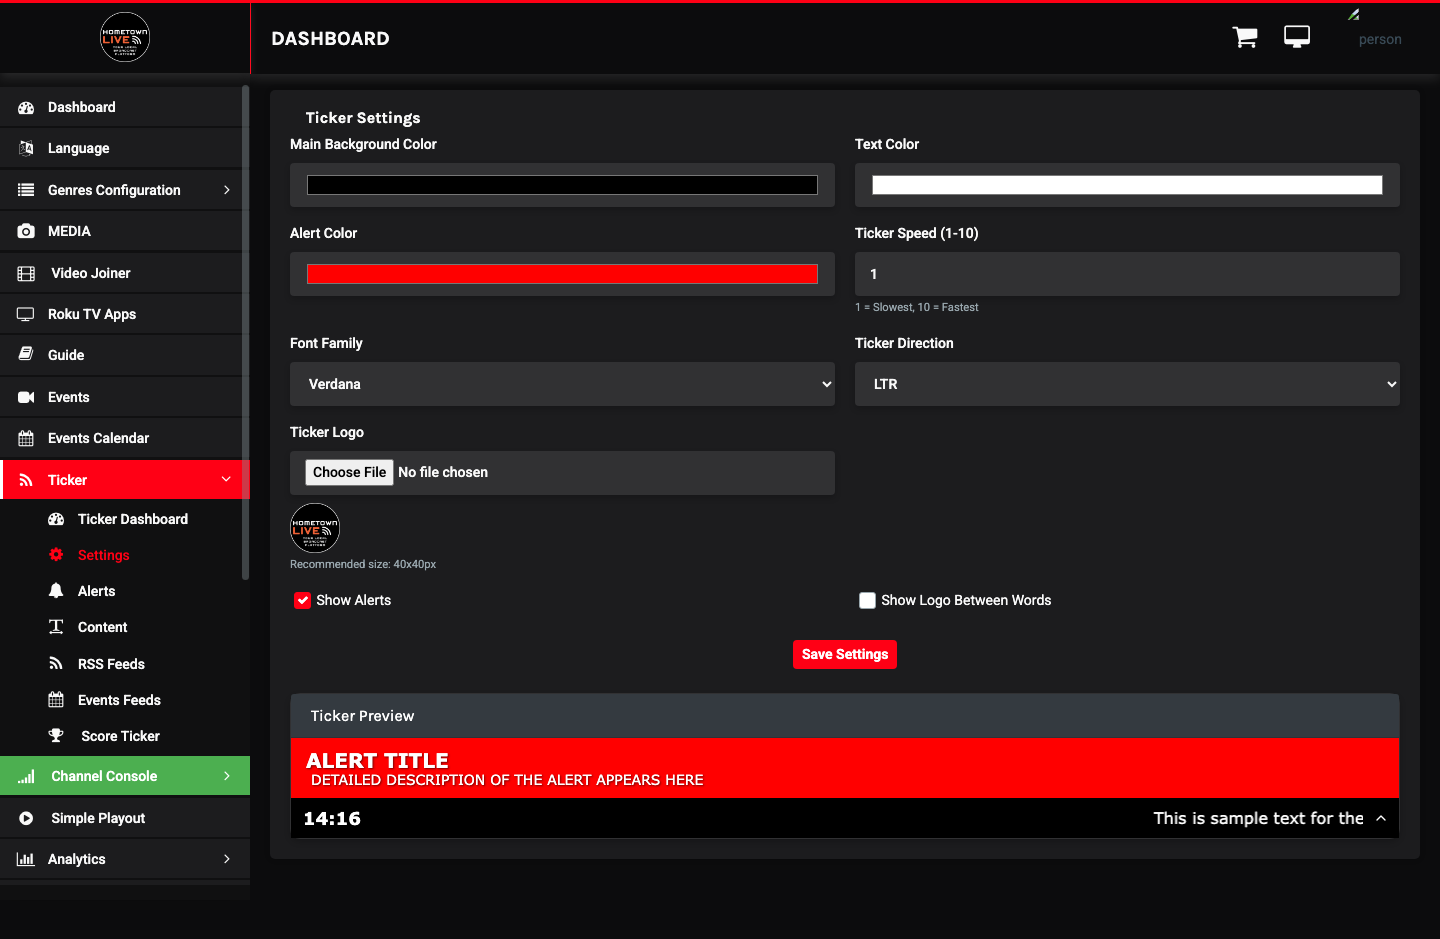Click the ticker logo thumbnail preview
The height and width of the screenshot is (939, 1440).
pyautogui.click(x=315, y=528)
